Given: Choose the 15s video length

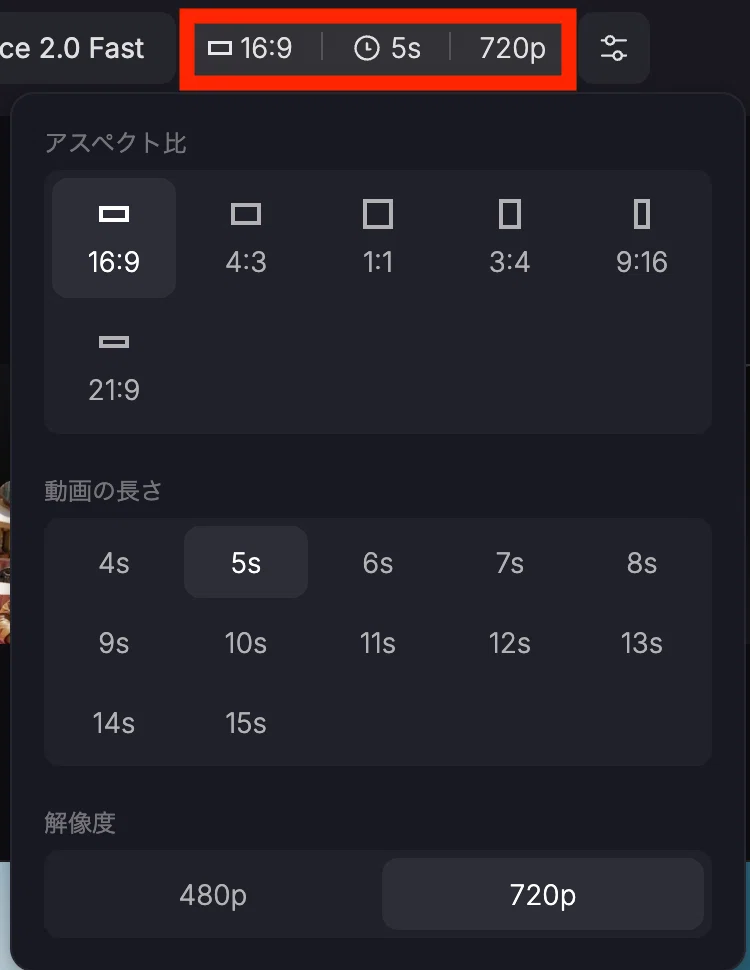Looking at the screenshot, I should coord(246,723).
